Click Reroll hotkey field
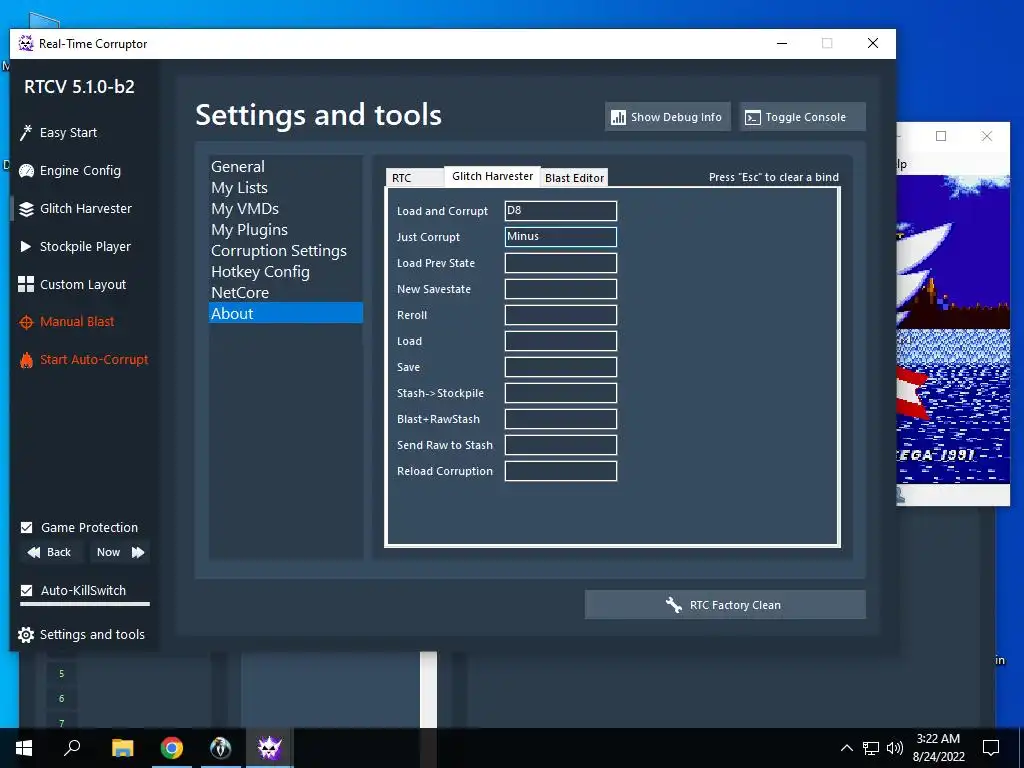Screen dimensions: 1024x768 560,315
